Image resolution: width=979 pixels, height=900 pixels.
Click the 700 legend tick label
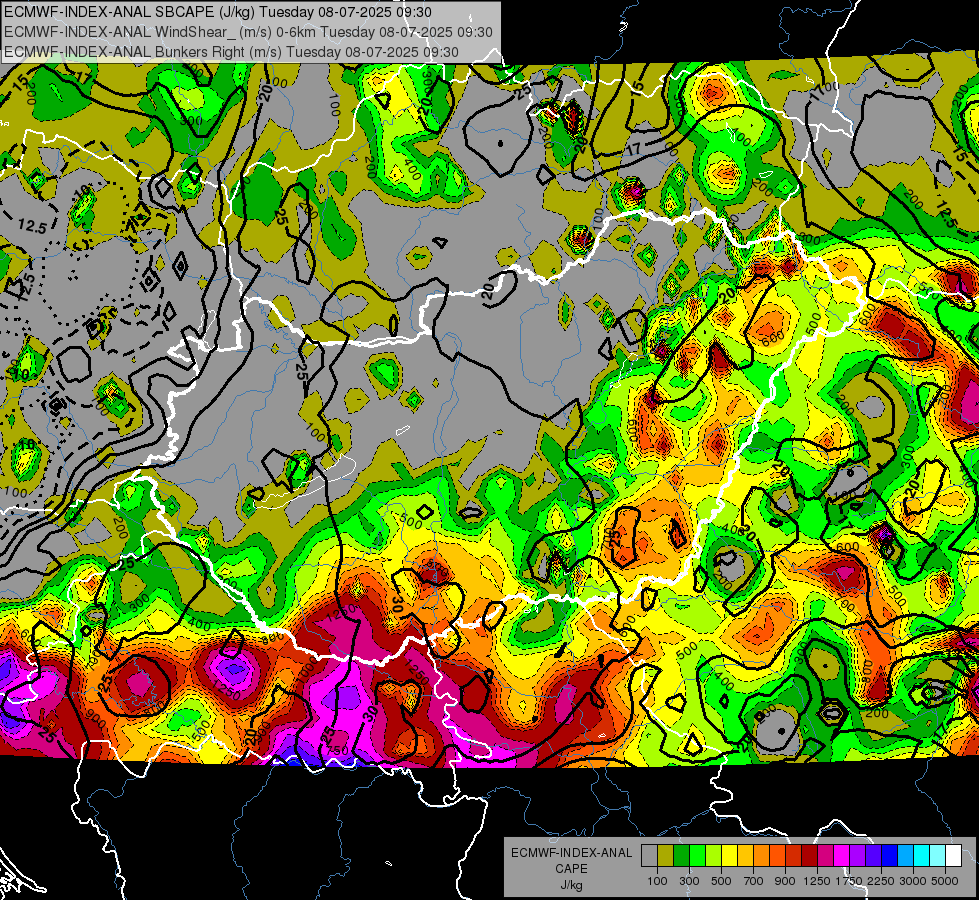point(754,881)
